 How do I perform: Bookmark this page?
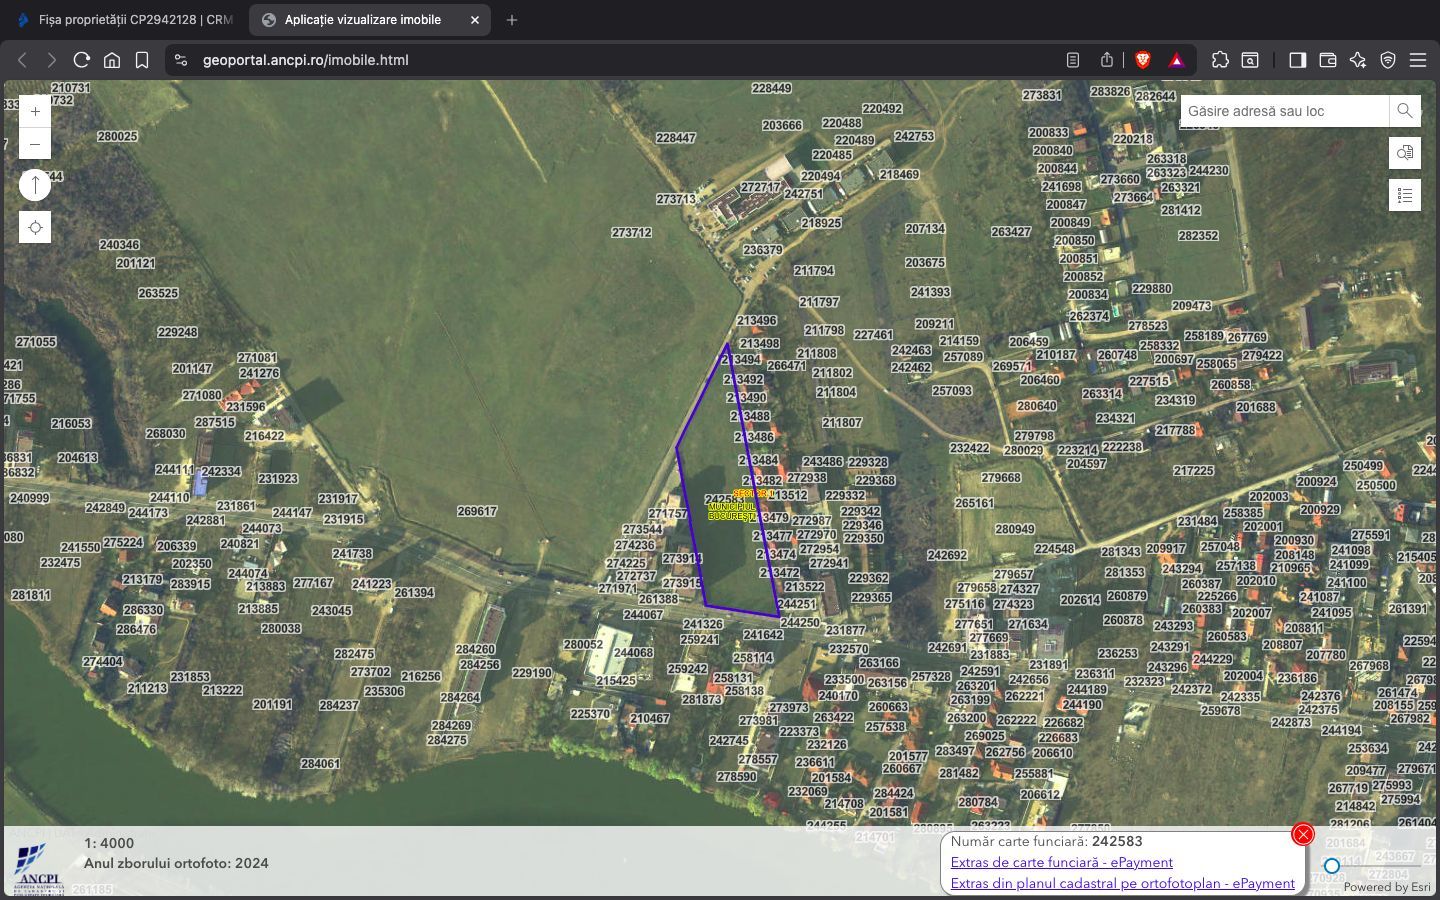click(142, 60)
